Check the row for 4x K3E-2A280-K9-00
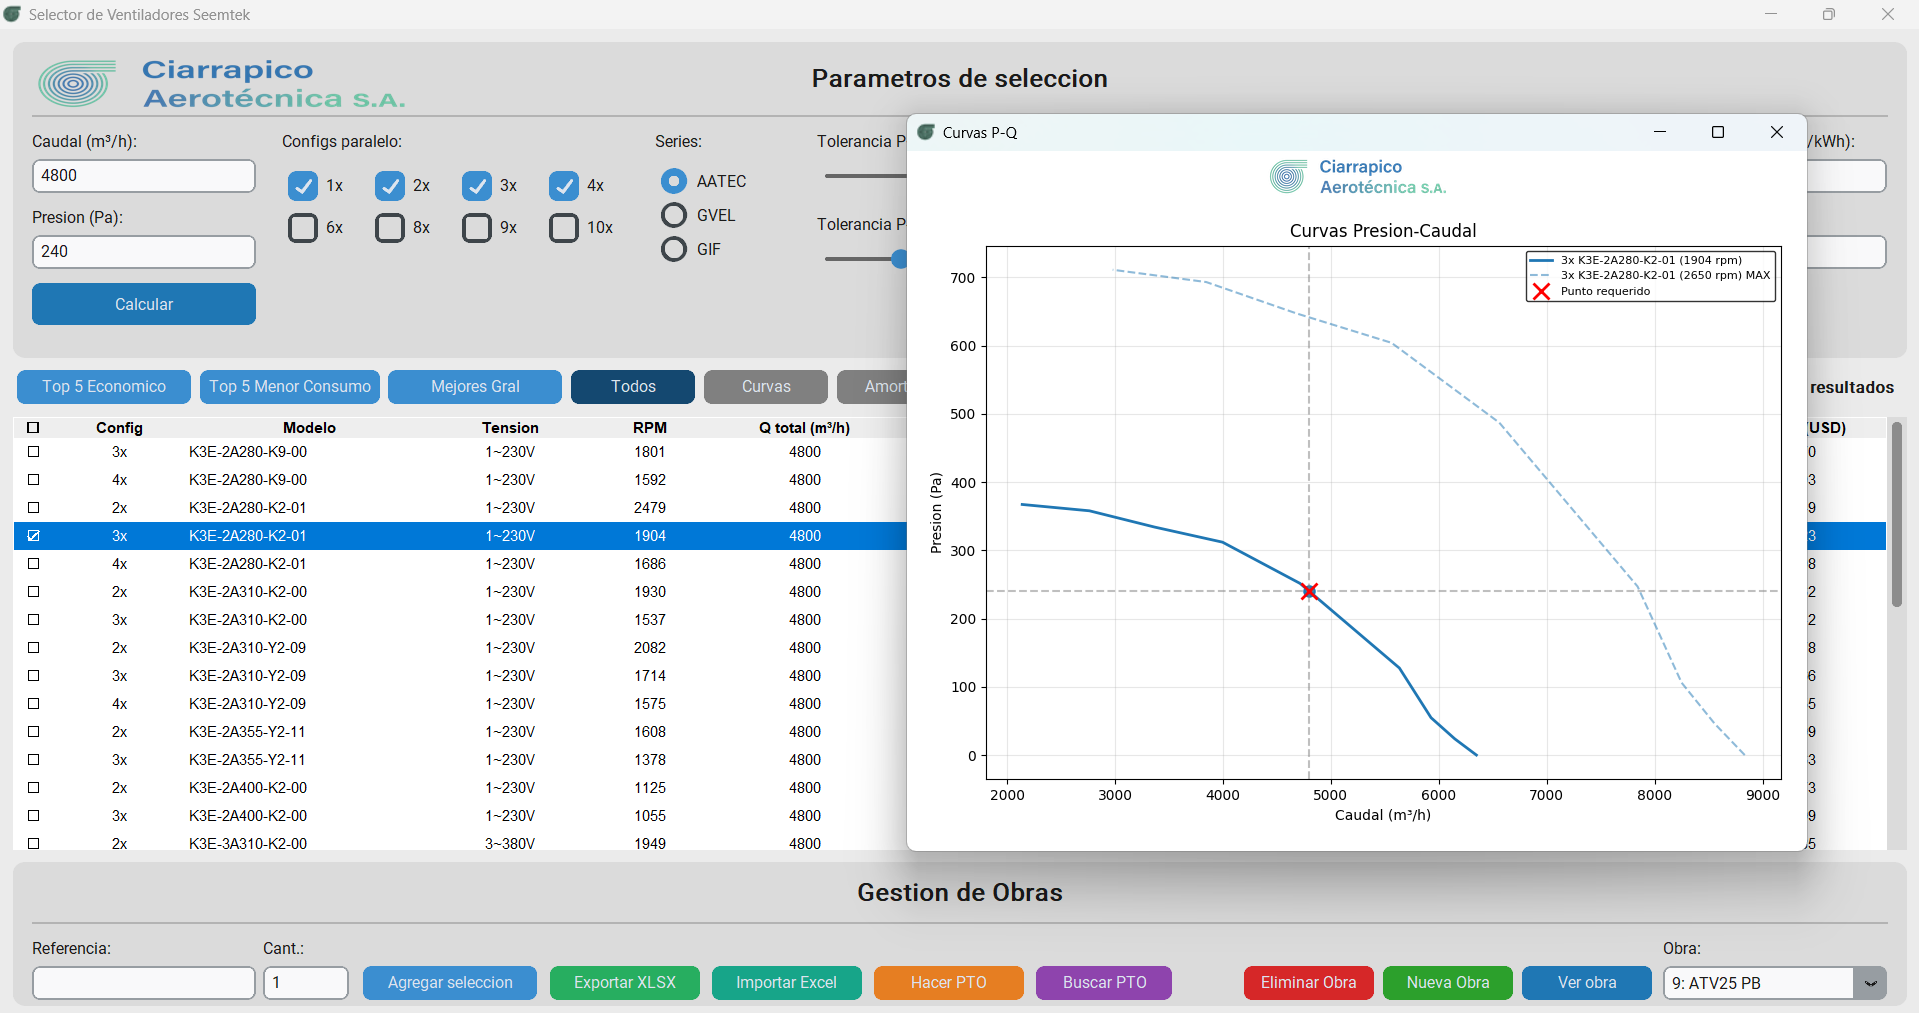1919x1013 pixels. 33,480
